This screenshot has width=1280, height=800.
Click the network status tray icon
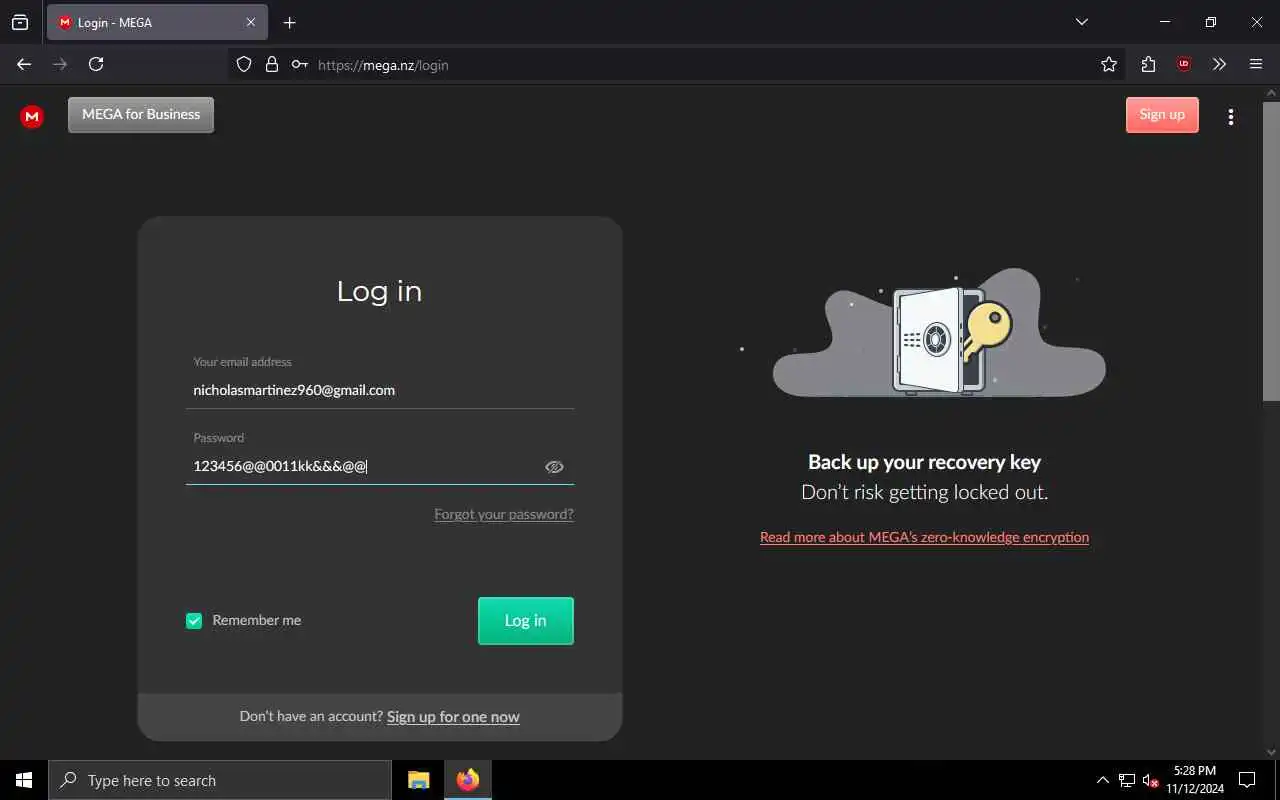1127,780
